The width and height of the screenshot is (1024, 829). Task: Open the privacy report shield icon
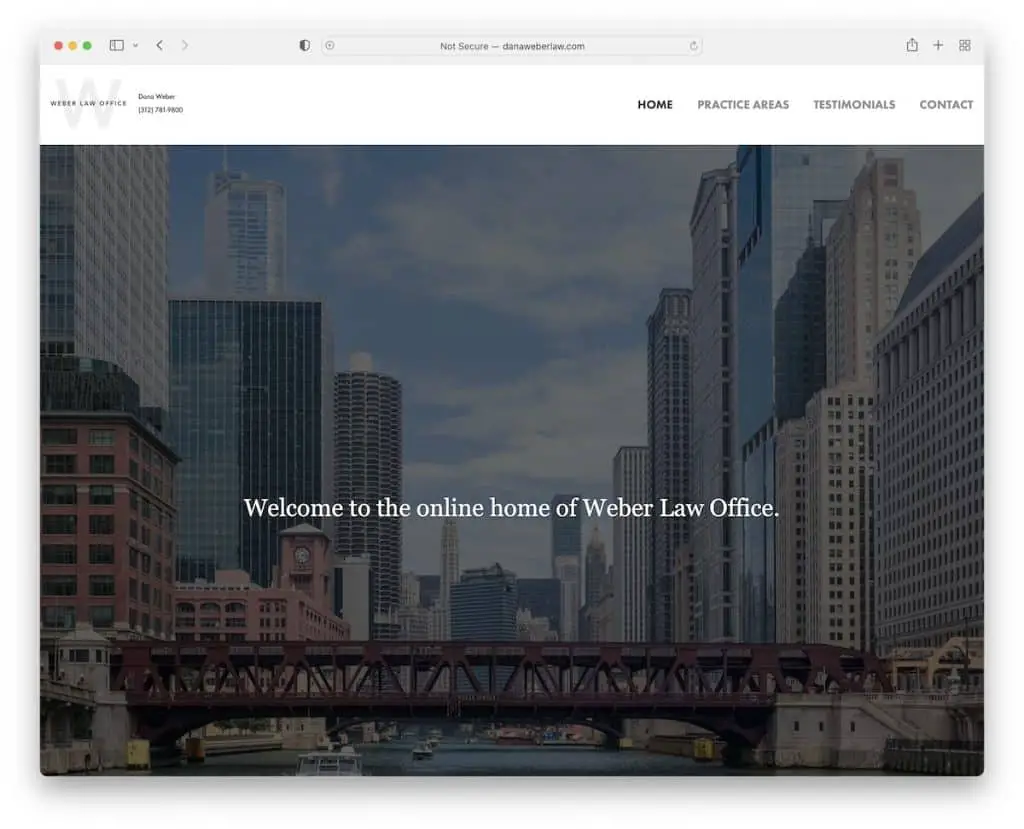pos(304,45)
